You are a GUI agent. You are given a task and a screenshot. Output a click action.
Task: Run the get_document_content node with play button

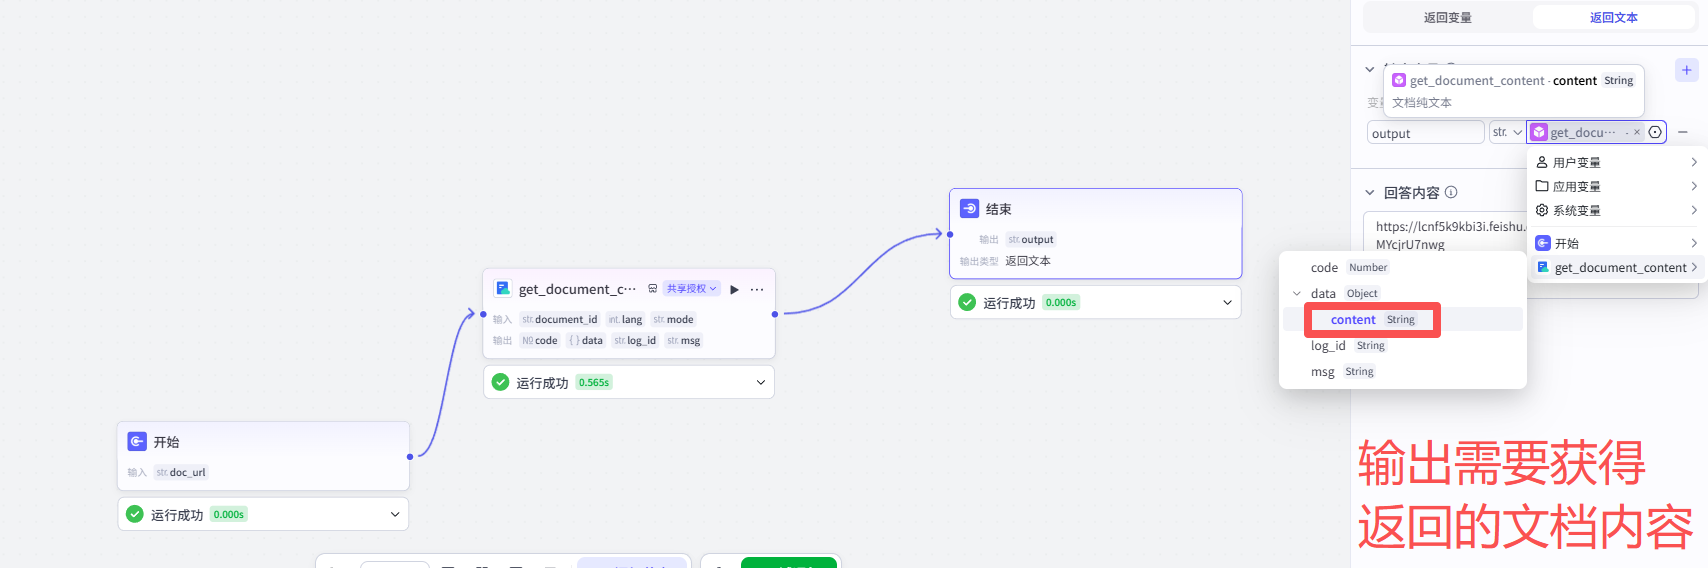point(735,289)
